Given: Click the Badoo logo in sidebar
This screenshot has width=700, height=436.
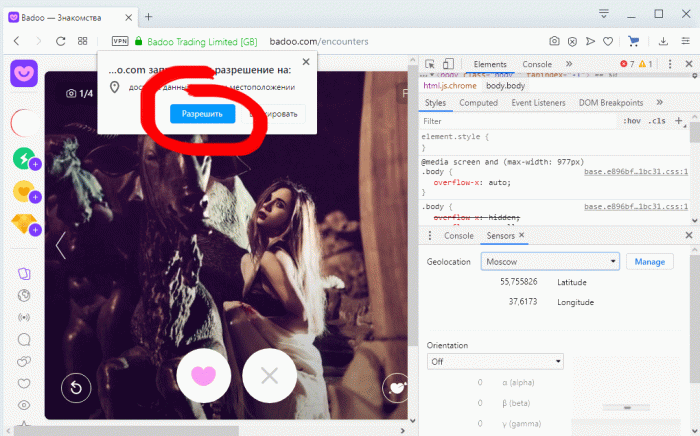Looking at the screenshot, I should coord(23,75).
